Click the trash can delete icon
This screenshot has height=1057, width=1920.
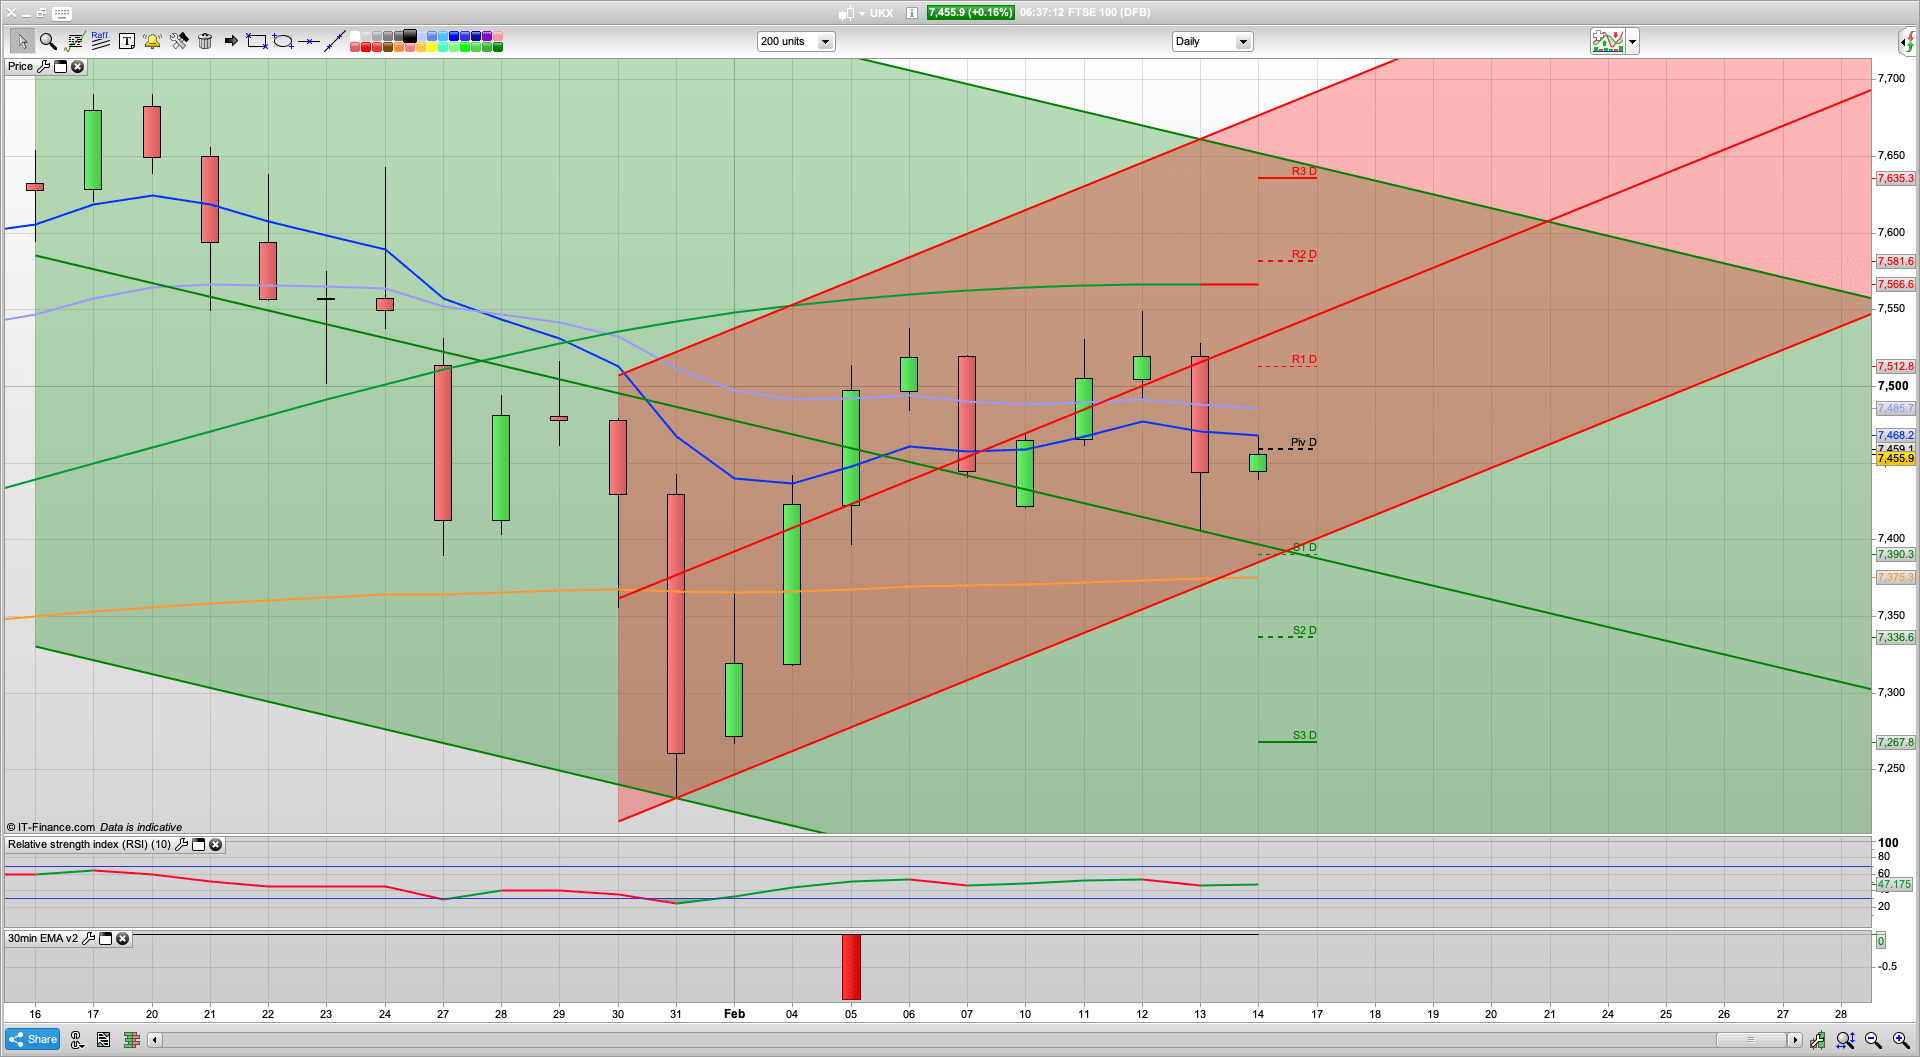[x=205, y=41]
